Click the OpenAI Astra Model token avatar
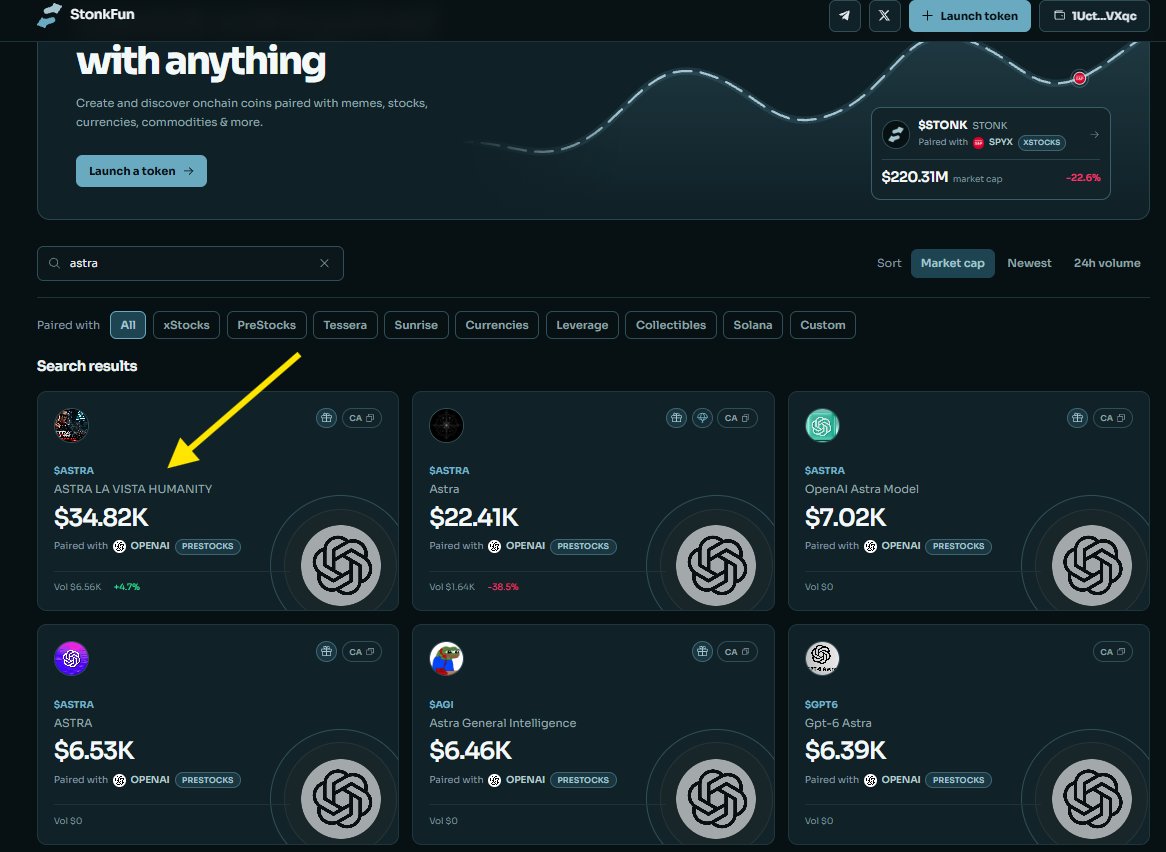 click(x=822, y=425)
